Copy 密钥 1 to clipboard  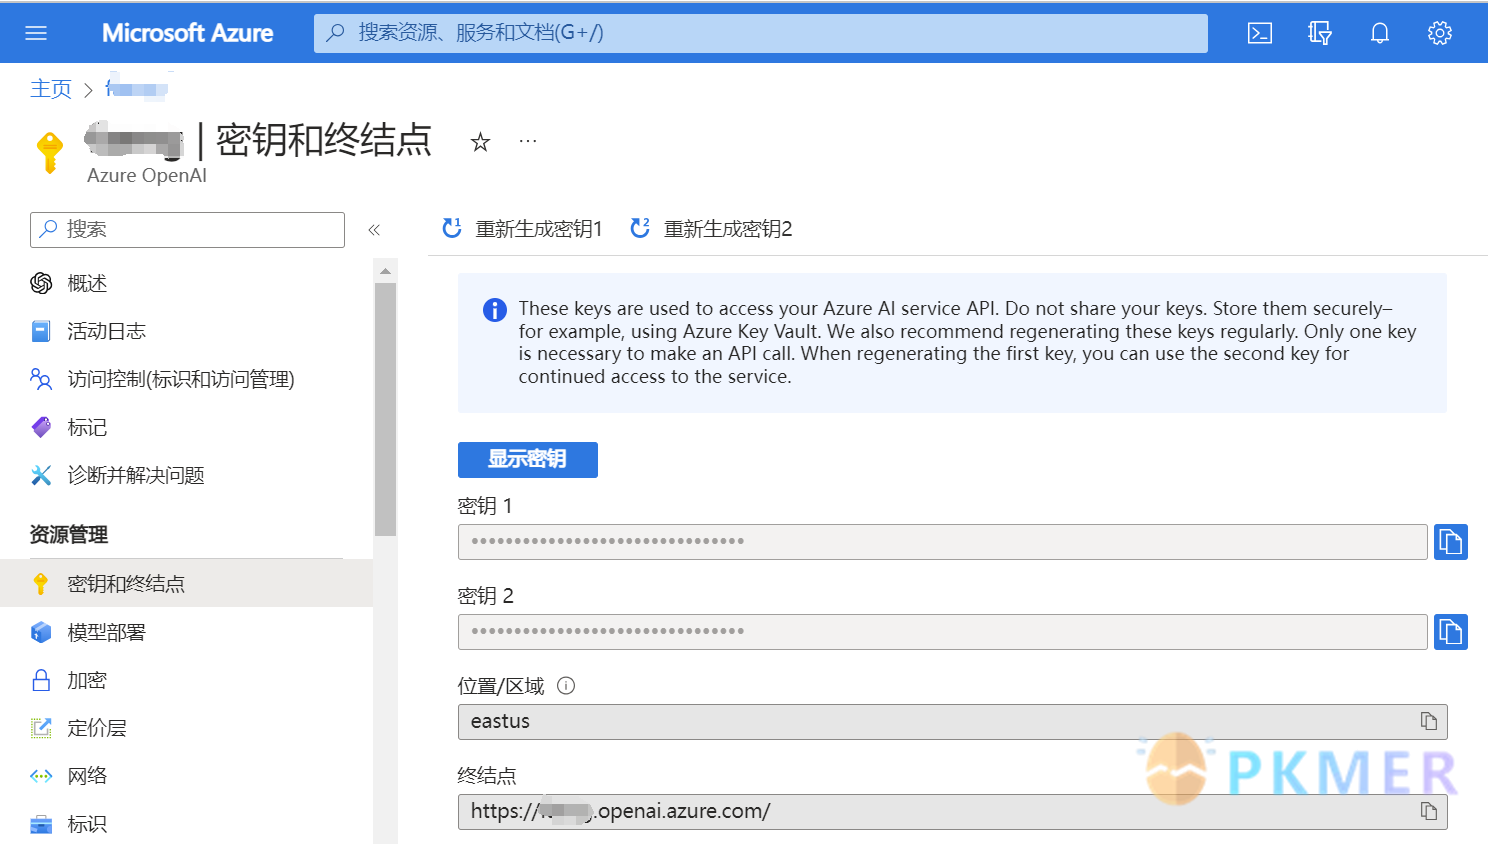coord(1451,542)
